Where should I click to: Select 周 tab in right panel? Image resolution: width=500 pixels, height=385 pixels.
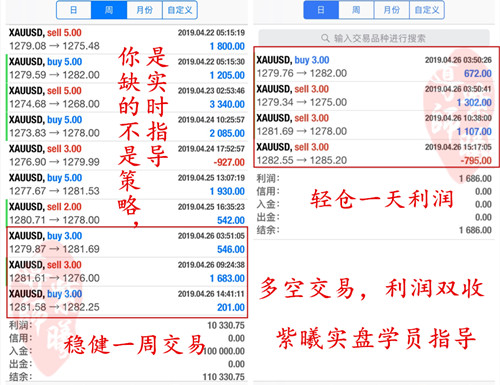coord(356,10)
